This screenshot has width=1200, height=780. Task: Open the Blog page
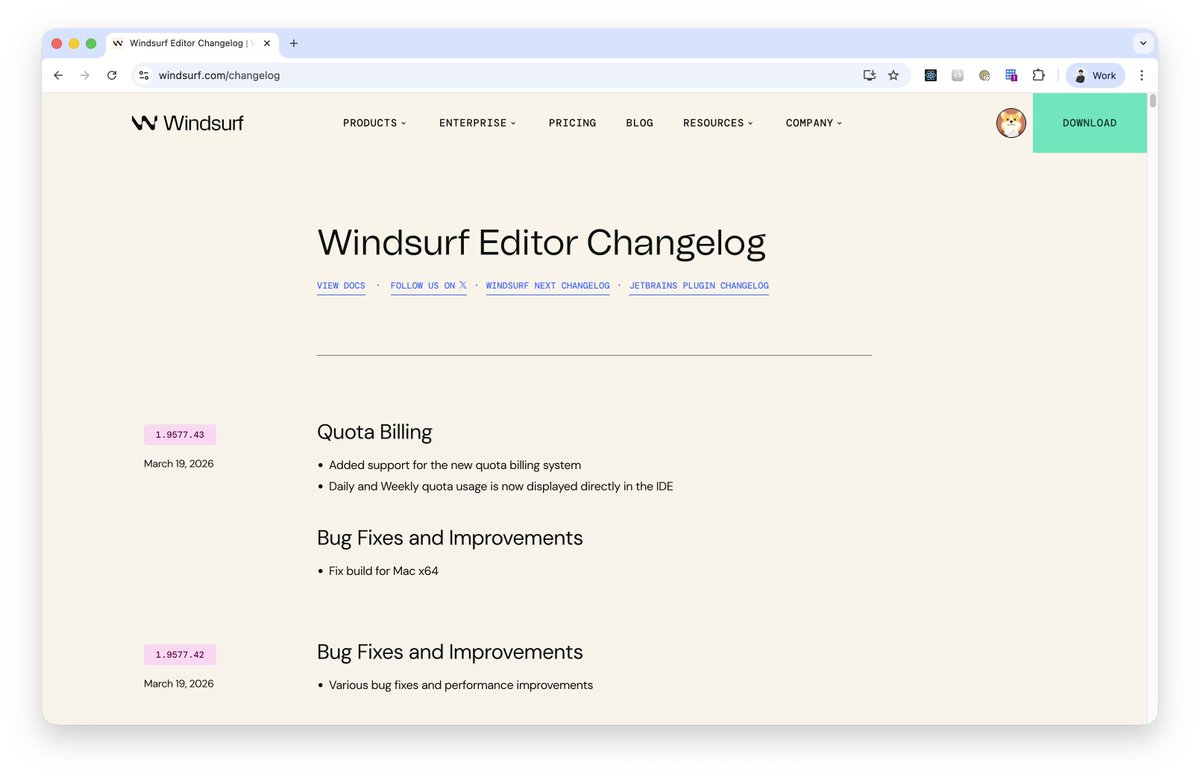pyautogui.click(x=640, y=123)
